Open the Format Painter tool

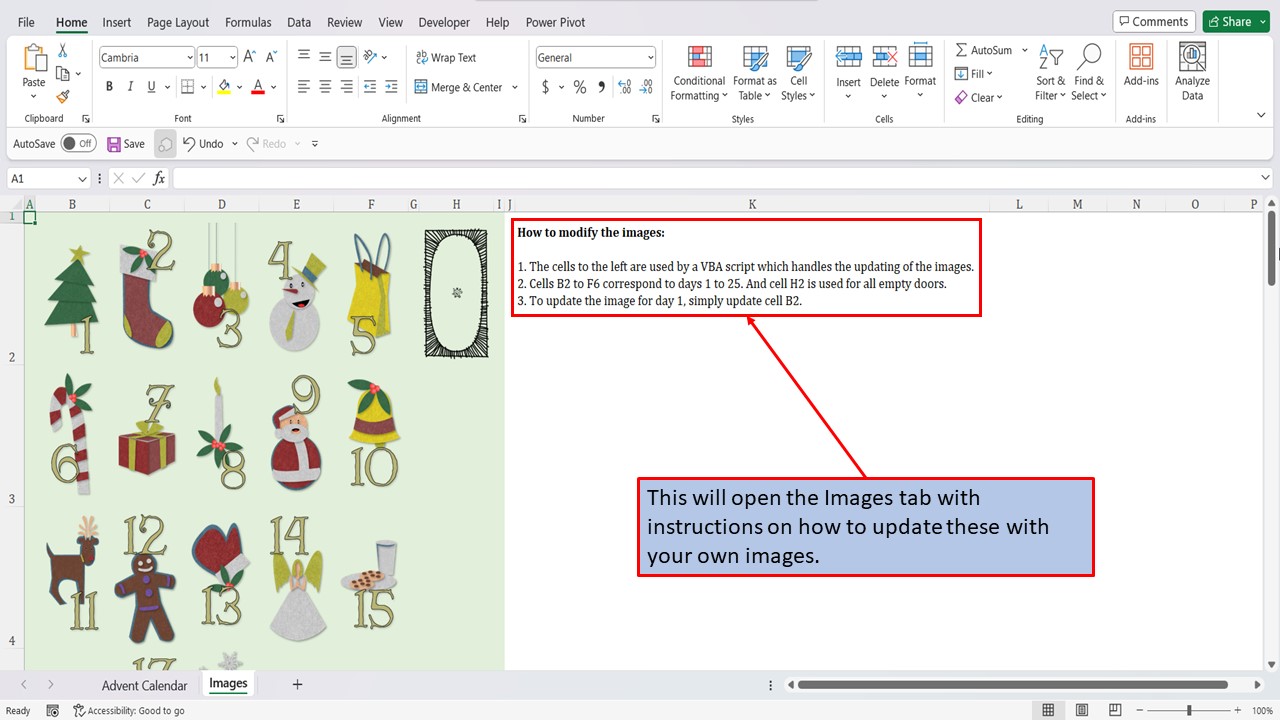(60, 95)
